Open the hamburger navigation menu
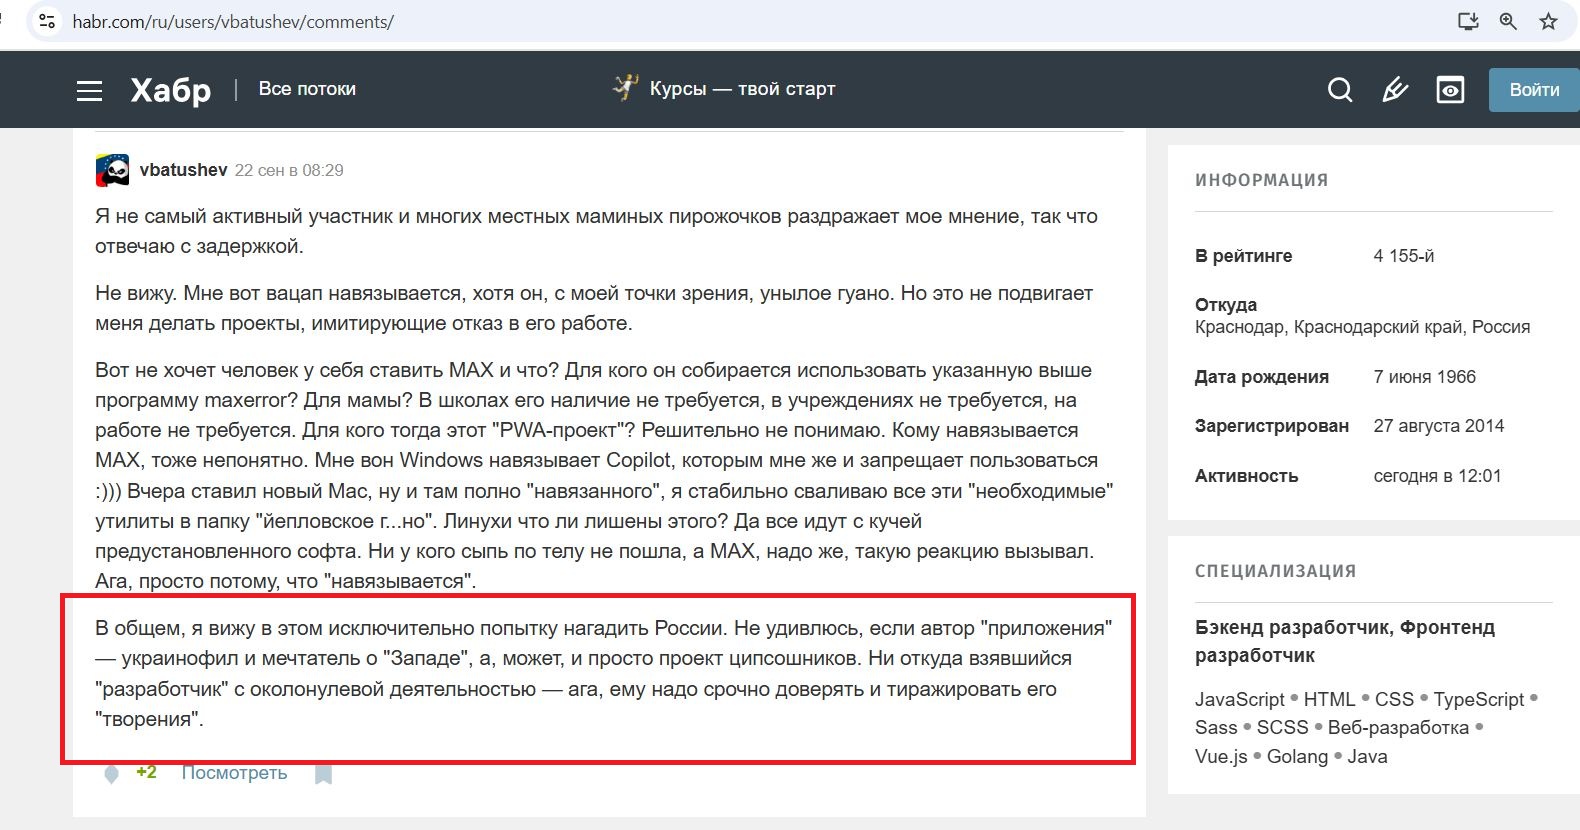The image size is (1580, 830). tap(90, 90)
